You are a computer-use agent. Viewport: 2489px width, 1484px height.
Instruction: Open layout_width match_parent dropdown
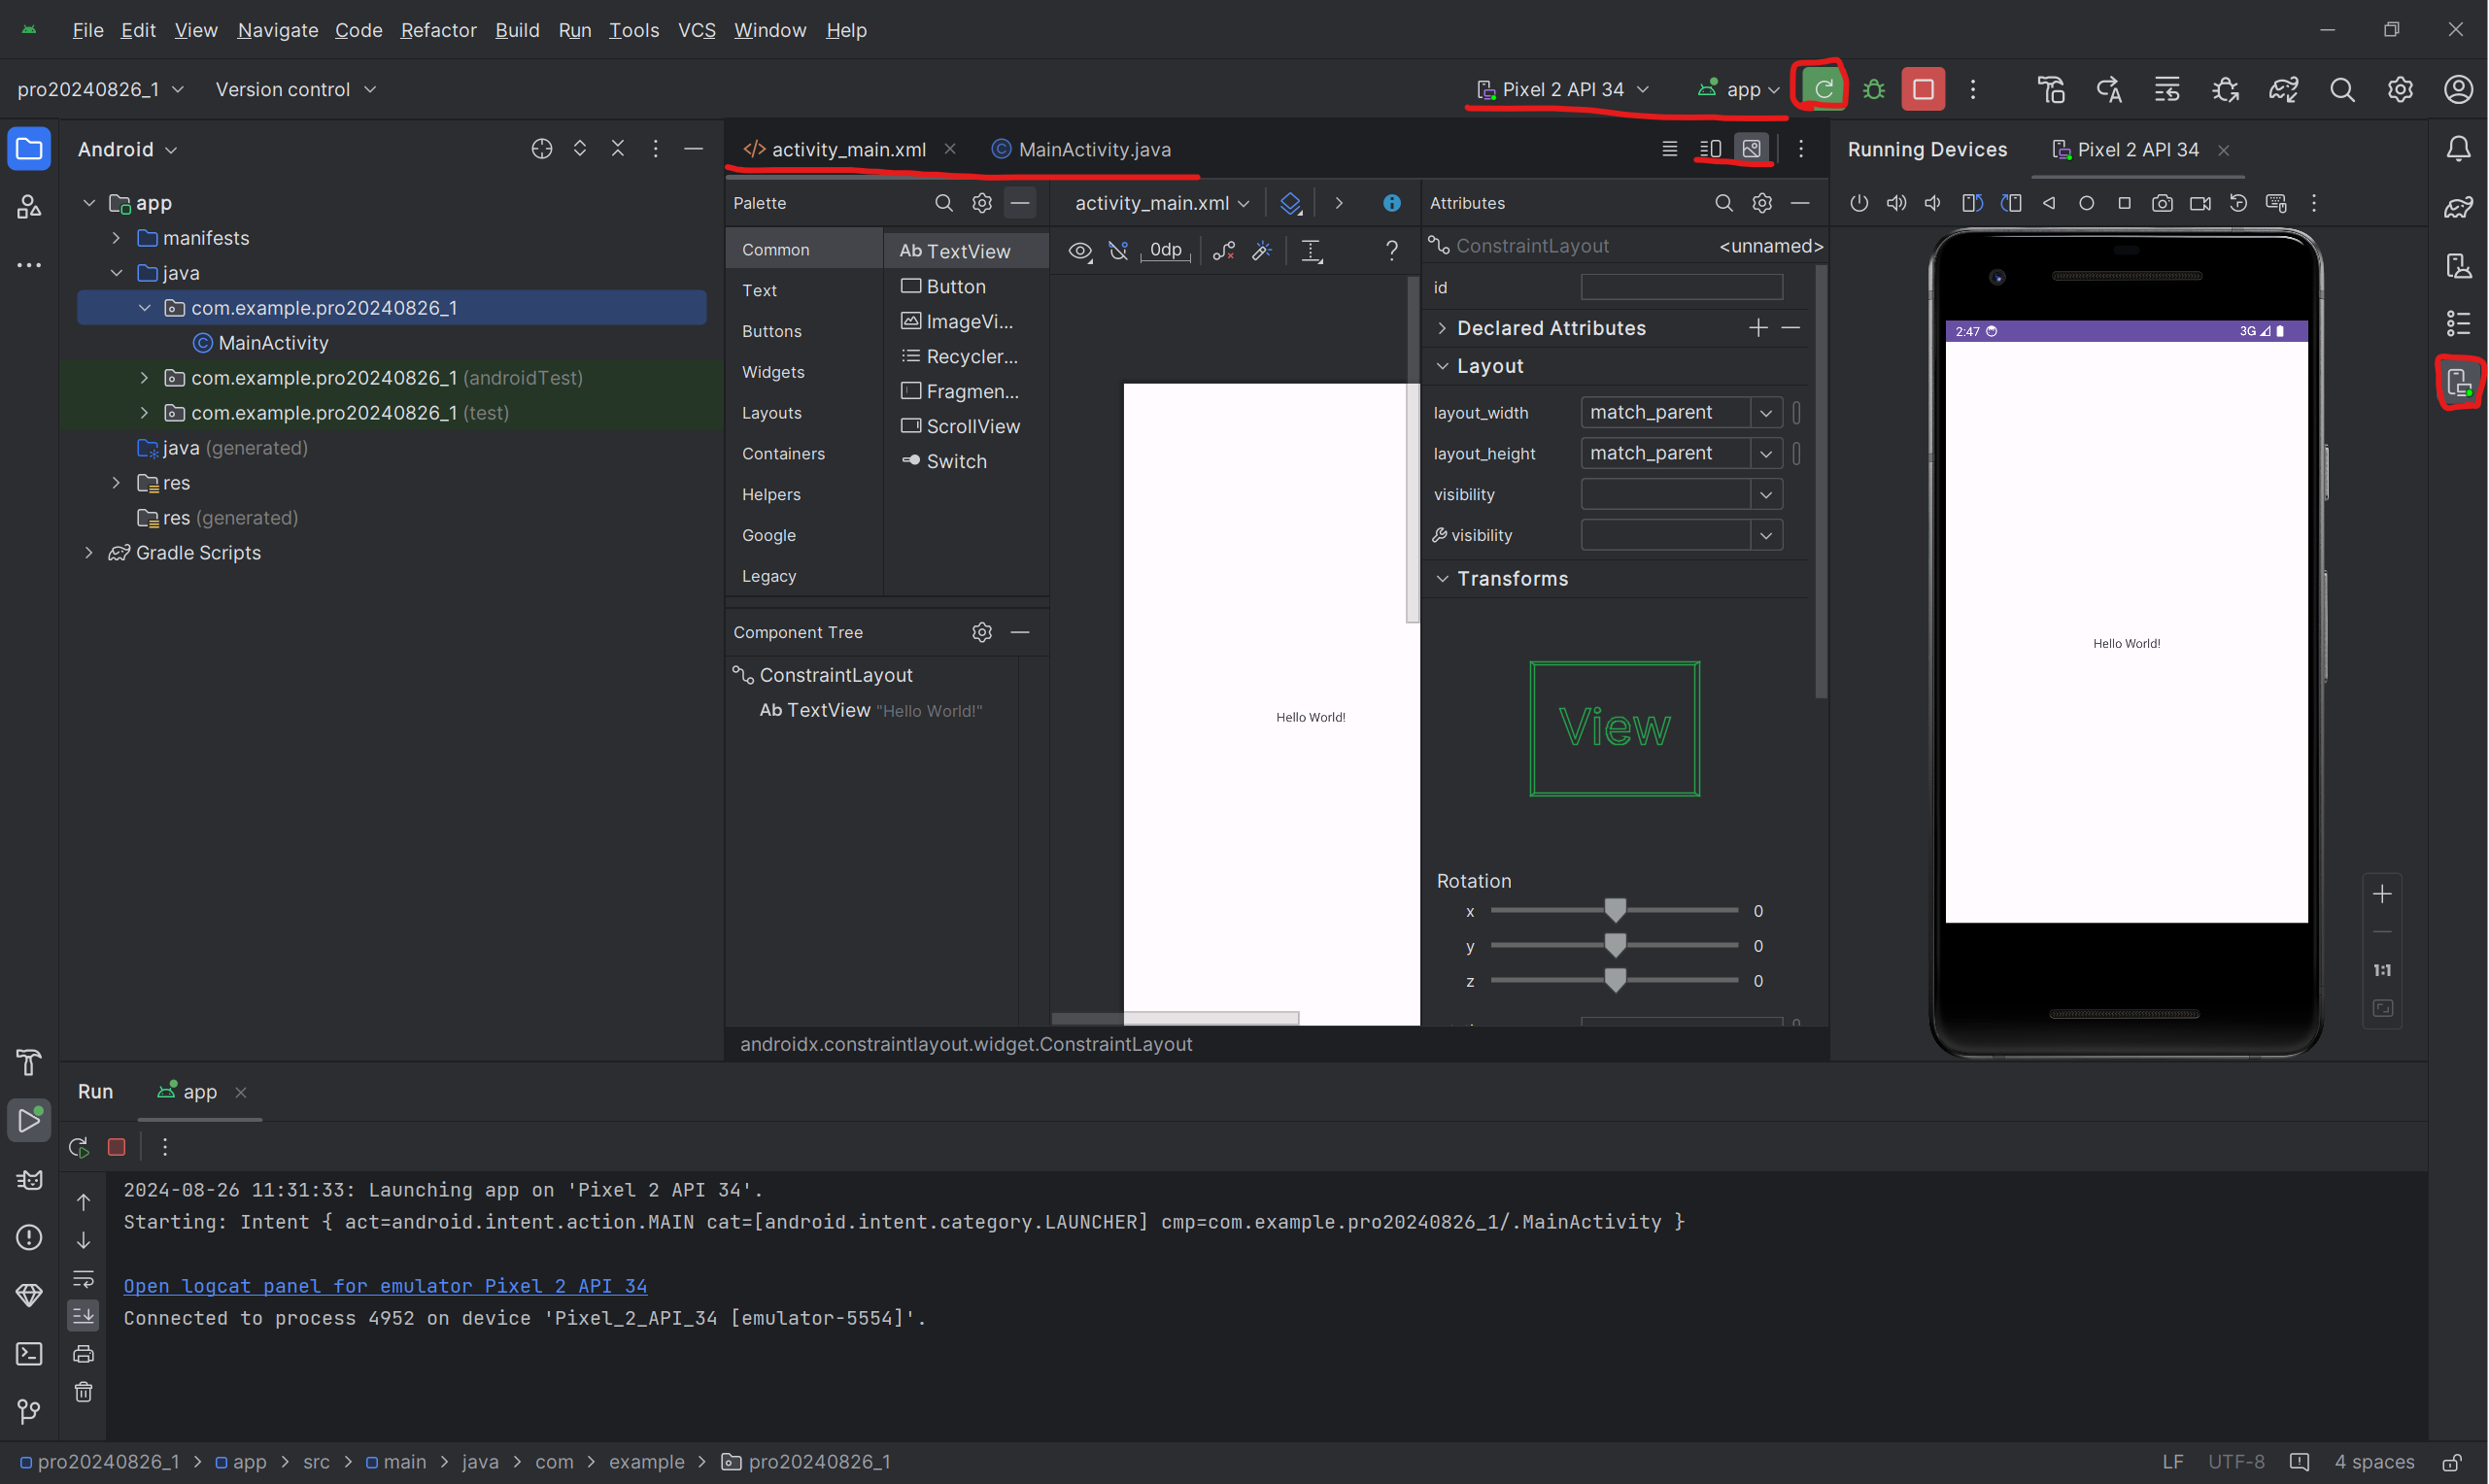[x=1766, y=413]
